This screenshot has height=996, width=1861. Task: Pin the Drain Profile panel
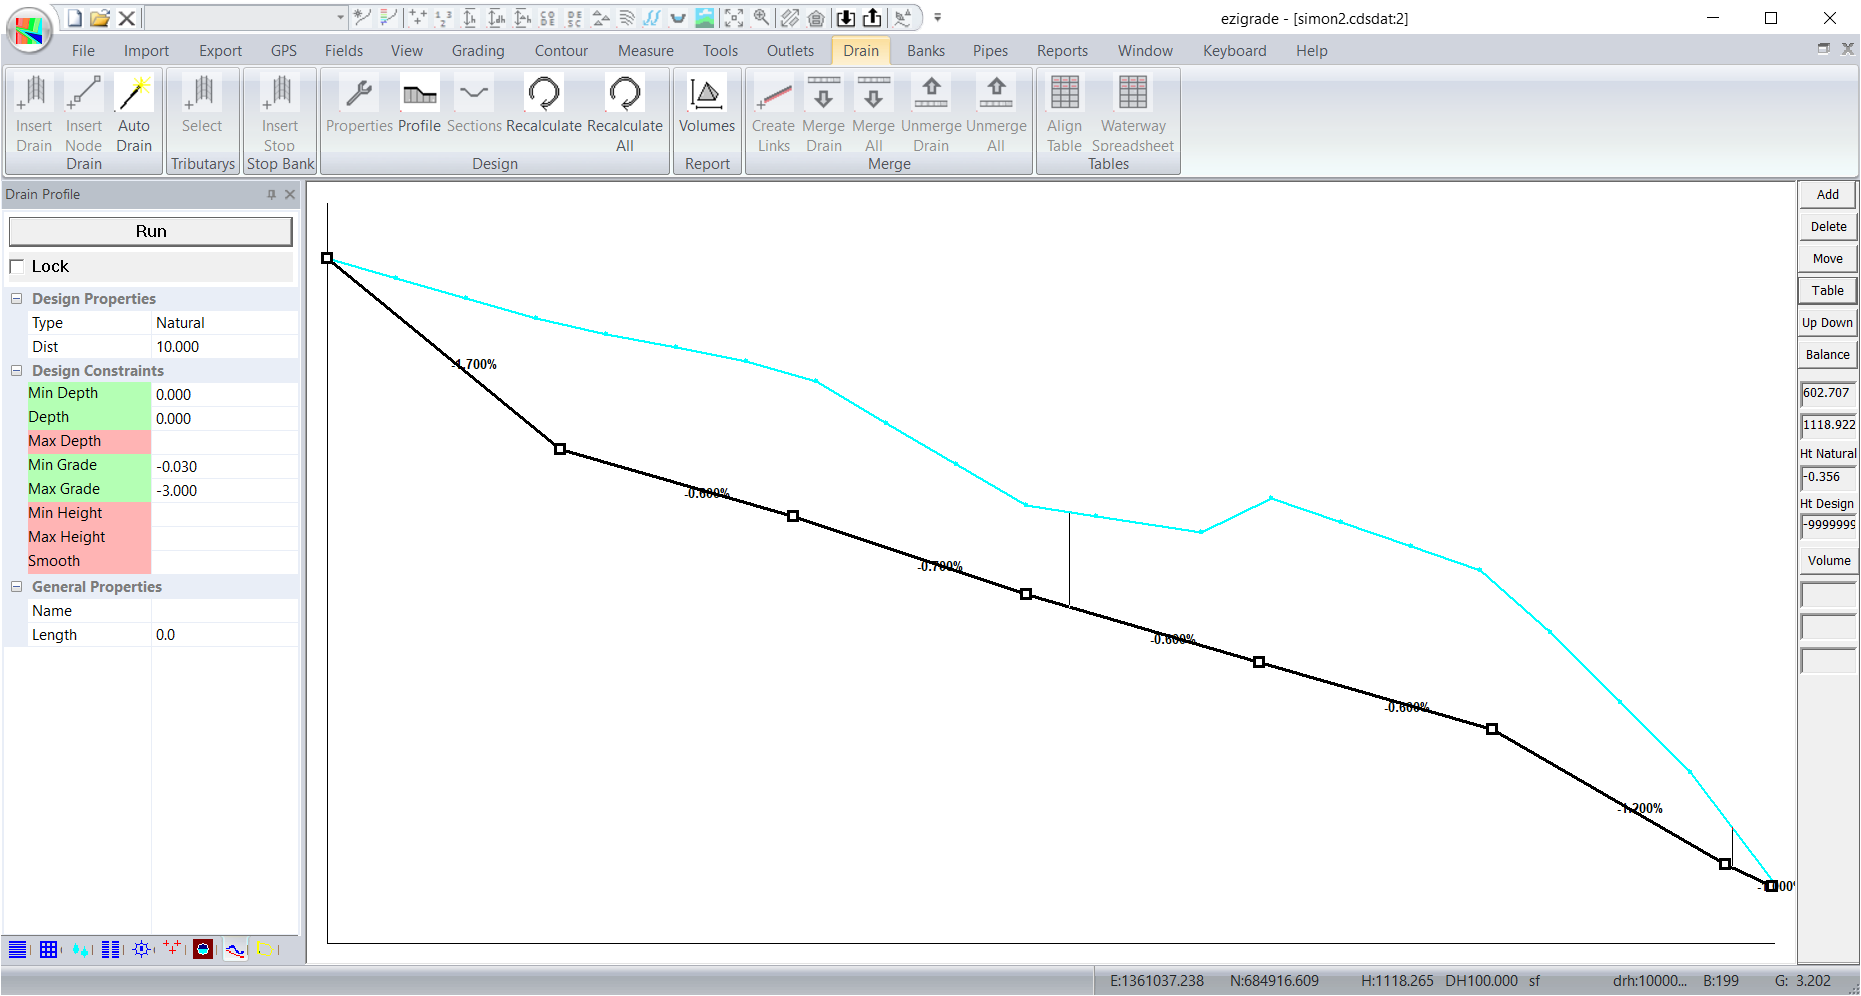pyautogui.click(x=271, y=195)
